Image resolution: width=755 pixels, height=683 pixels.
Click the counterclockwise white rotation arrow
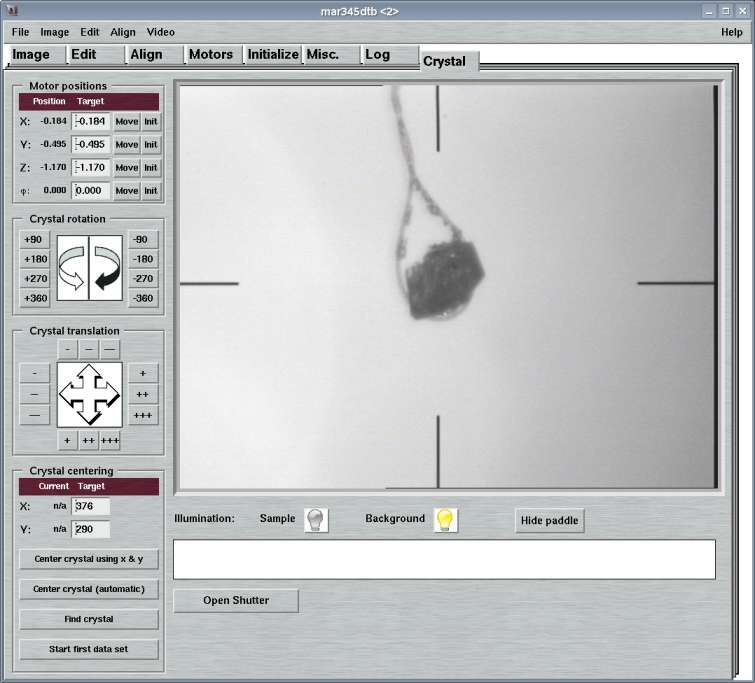pos(74,269)
